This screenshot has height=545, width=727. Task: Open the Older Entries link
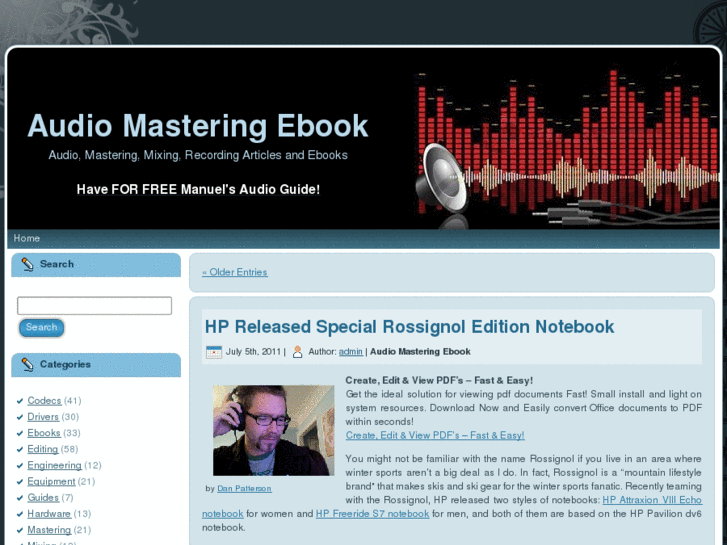tap(235, 272)
